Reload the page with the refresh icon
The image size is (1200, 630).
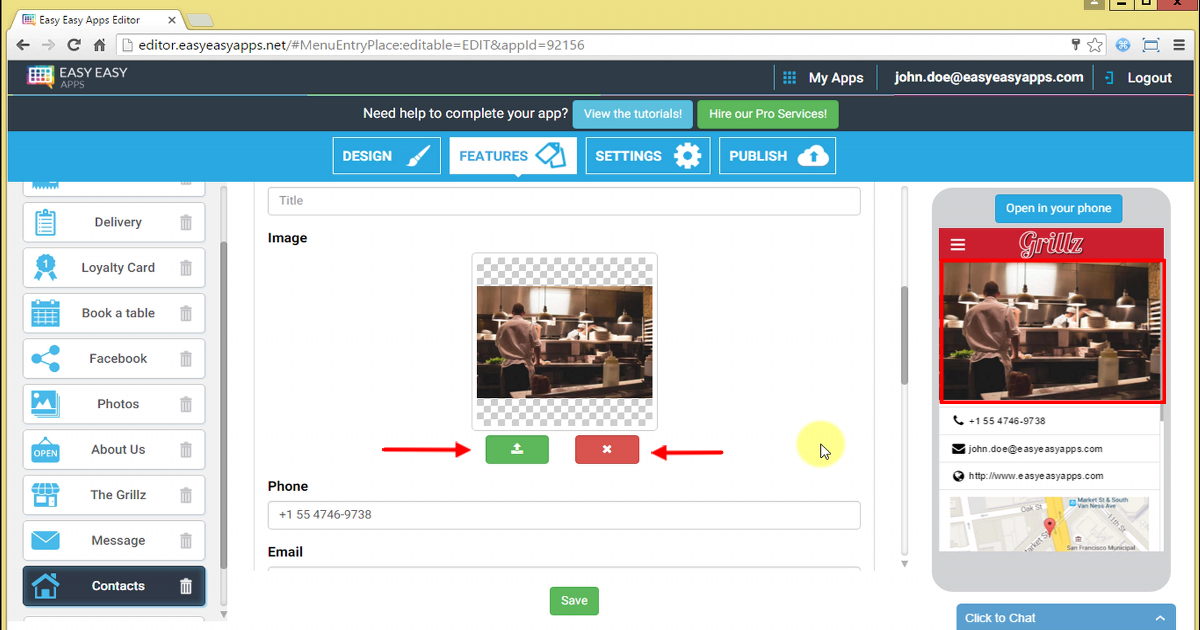[73, 44]
